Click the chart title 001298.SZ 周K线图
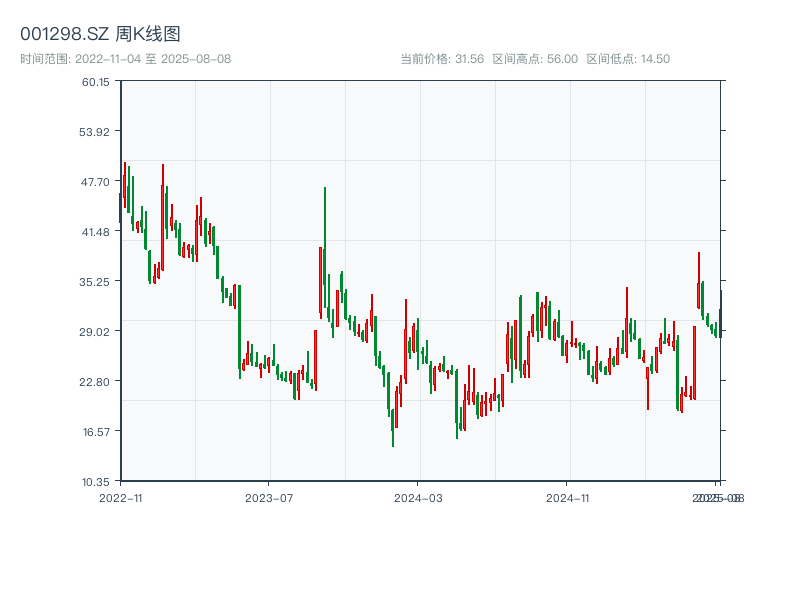This screenshot has height=600, width=800. [100, 34]
